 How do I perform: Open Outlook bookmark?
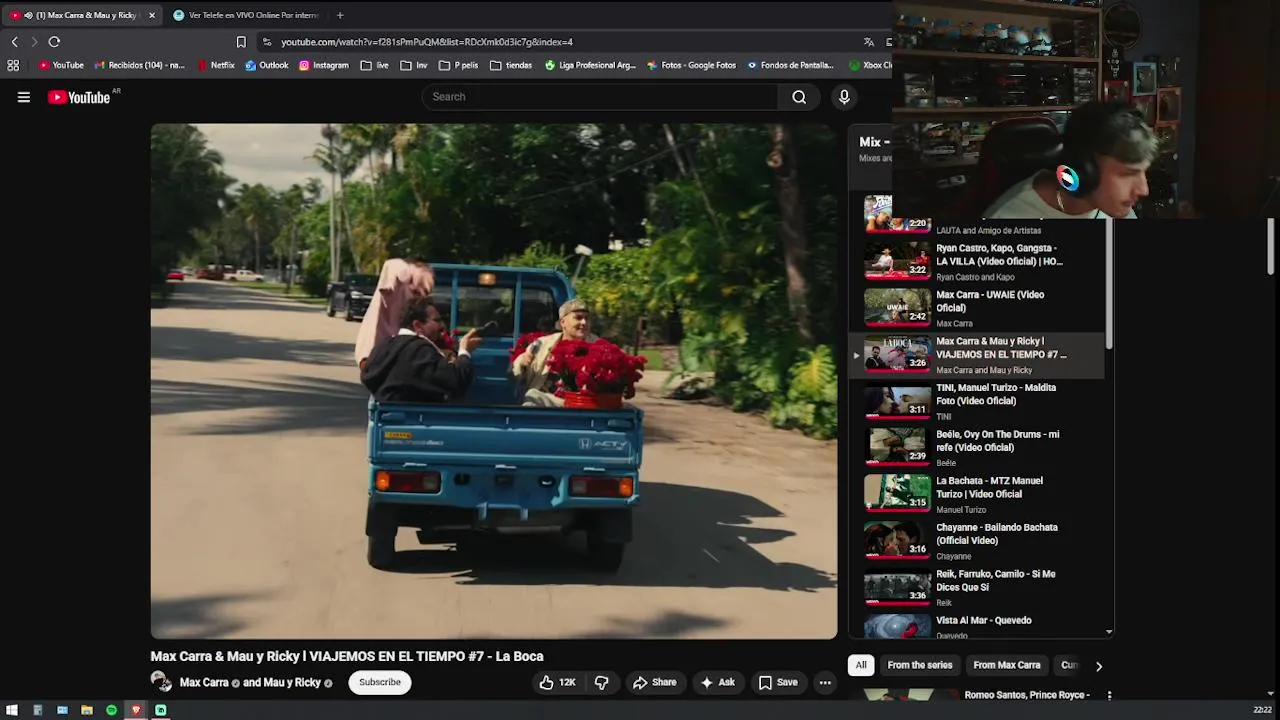(x=266, y=65)
